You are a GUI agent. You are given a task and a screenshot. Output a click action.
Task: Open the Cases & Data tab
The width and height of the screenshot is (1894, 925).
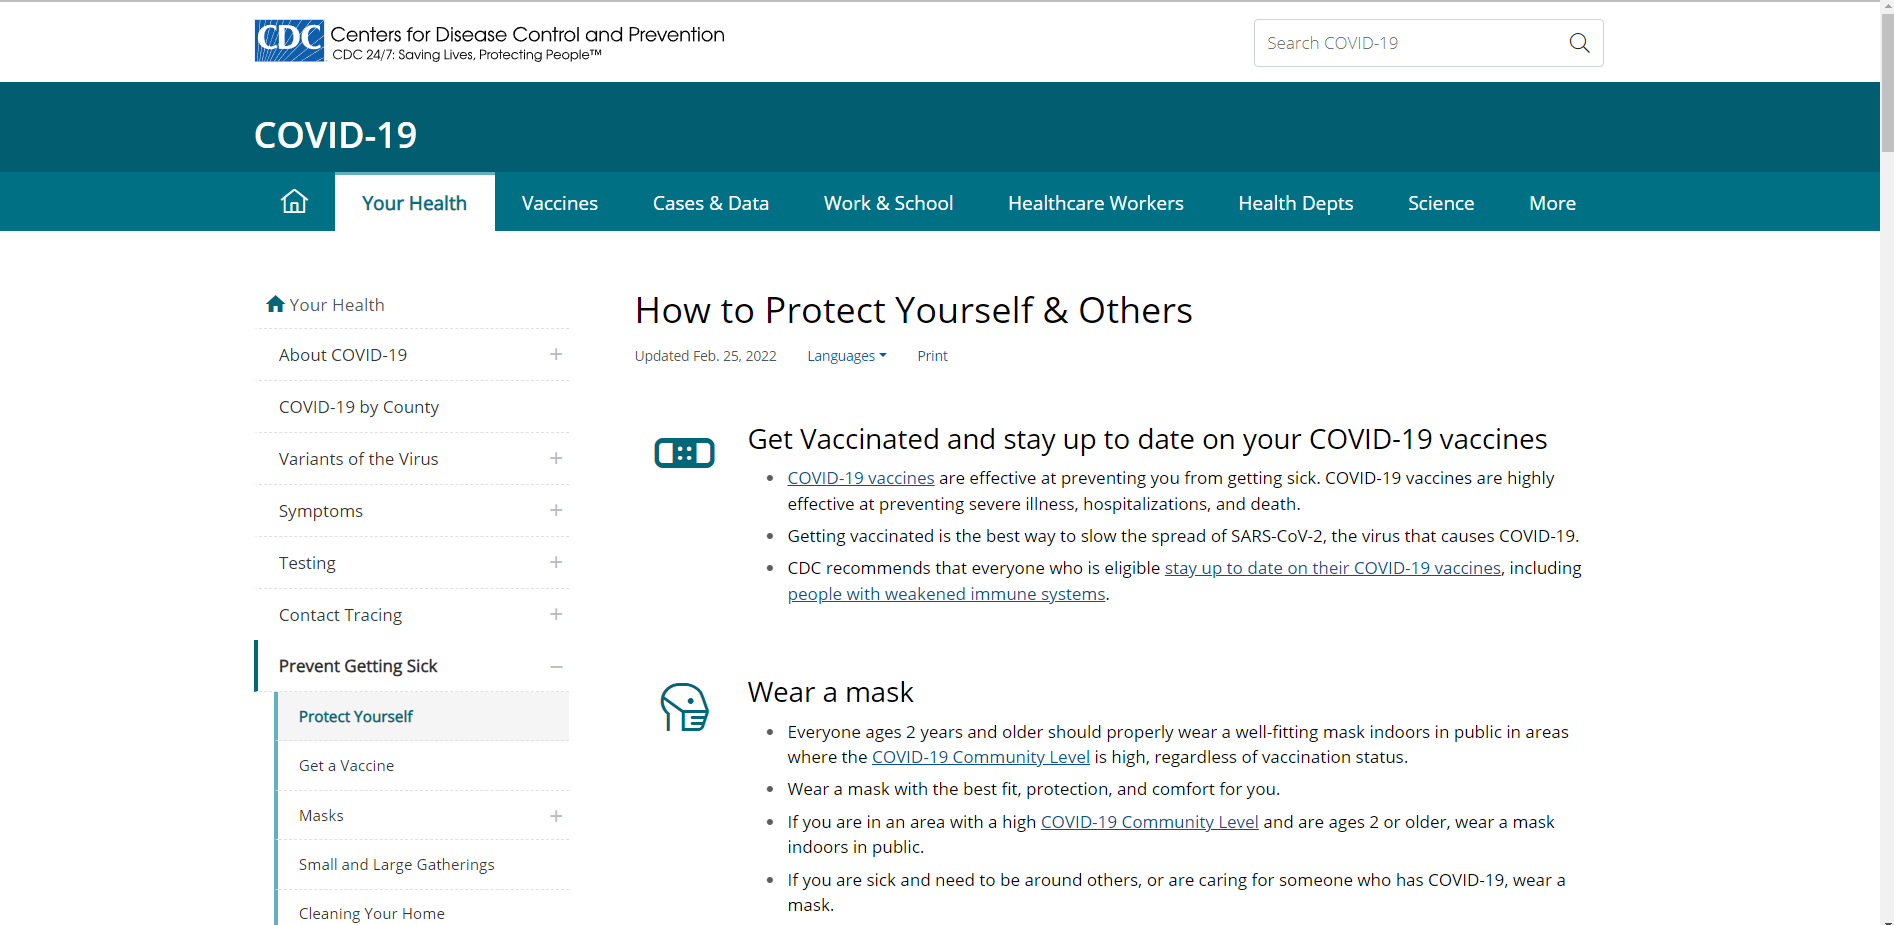click(710, 203)
